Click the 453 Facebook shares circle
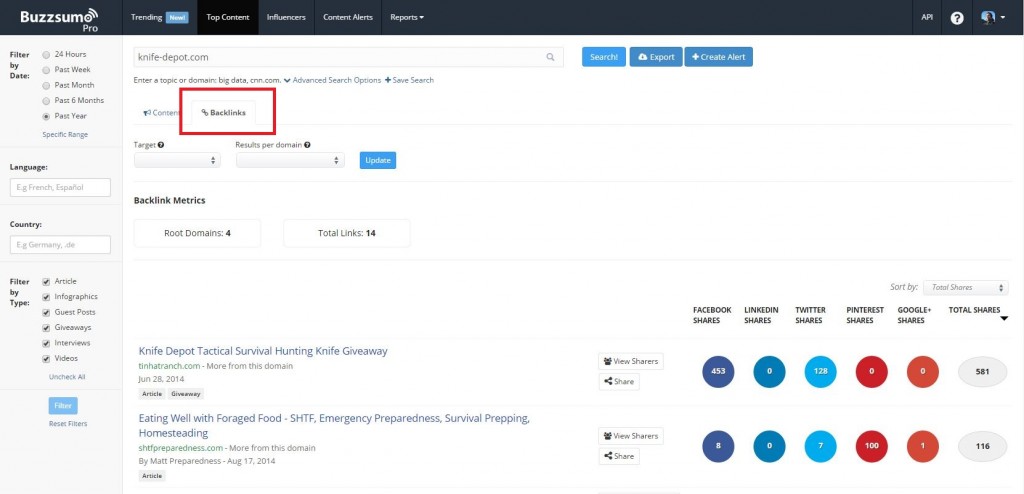 (x=718, y=371)
